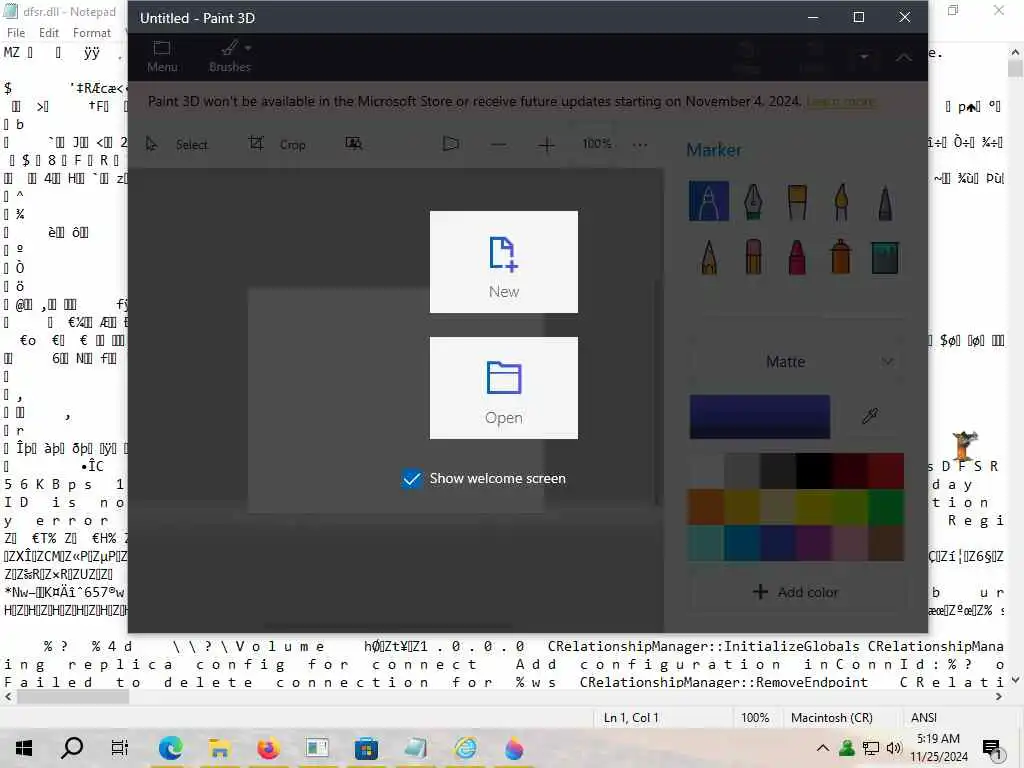Open Notepad Edit menu
Screen dimensions: 1024x768
coord(49,33)
